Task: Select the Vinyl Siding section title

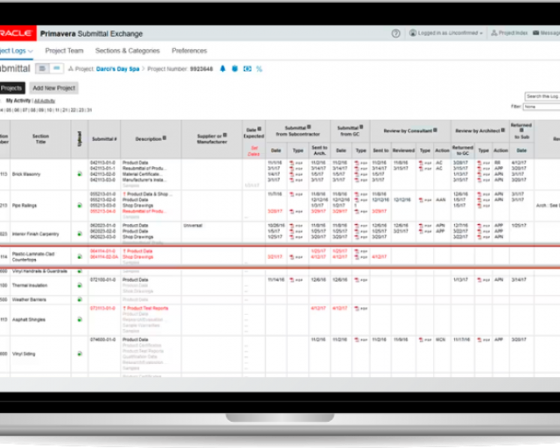Action: 24,354
